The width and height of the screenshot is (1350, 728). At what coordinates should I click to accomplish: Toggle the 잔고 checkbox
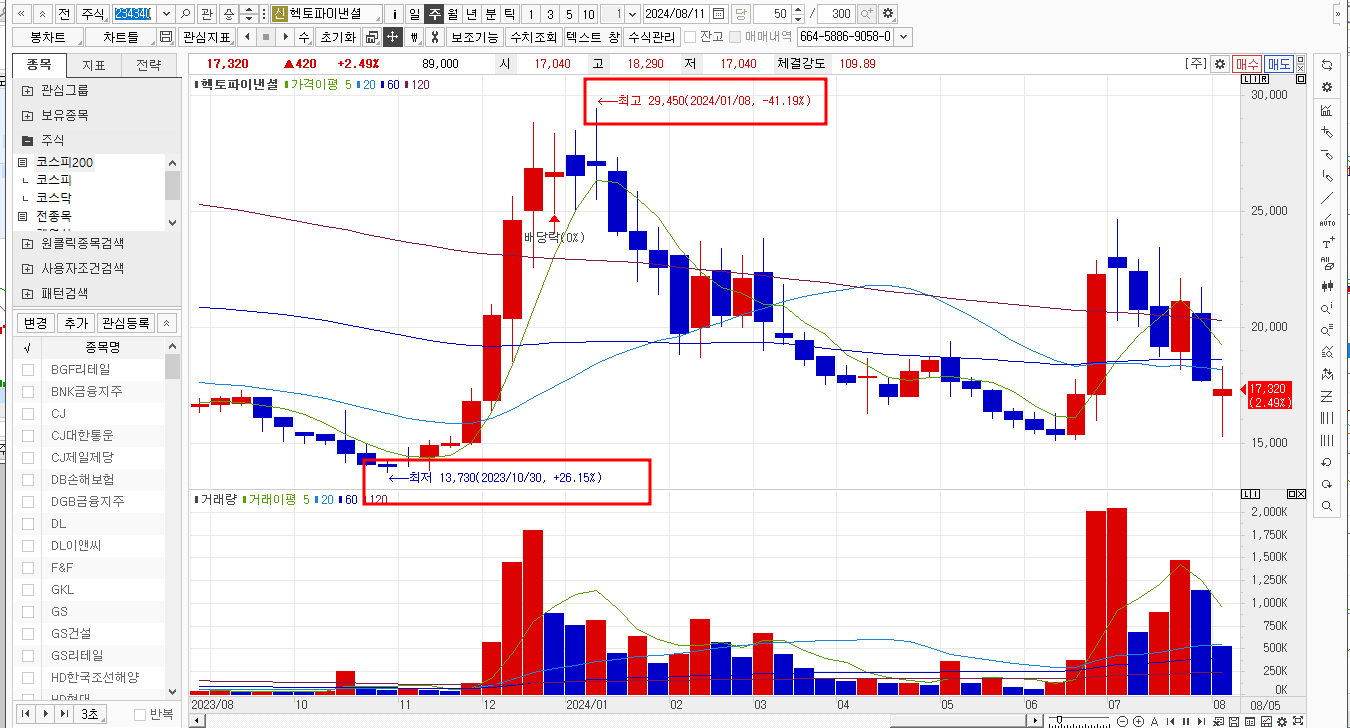(x=690, y=37)
